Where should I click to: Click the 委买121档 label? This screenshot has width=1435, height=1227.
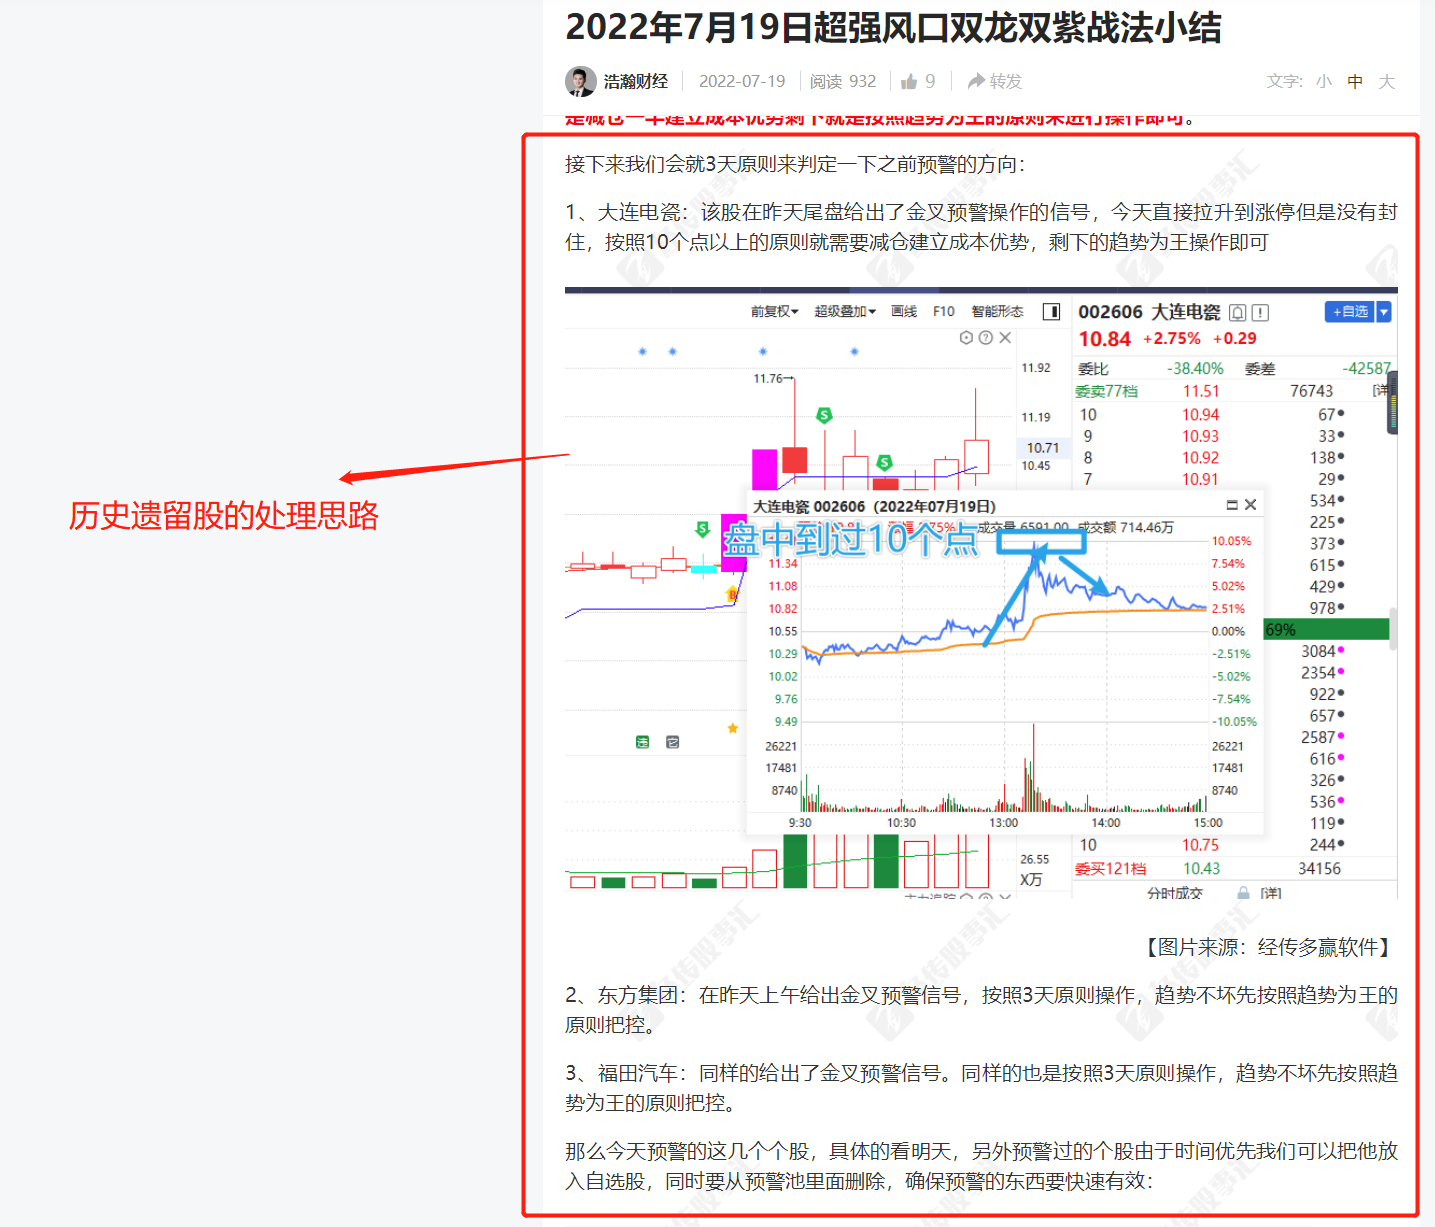point(1110,869)
